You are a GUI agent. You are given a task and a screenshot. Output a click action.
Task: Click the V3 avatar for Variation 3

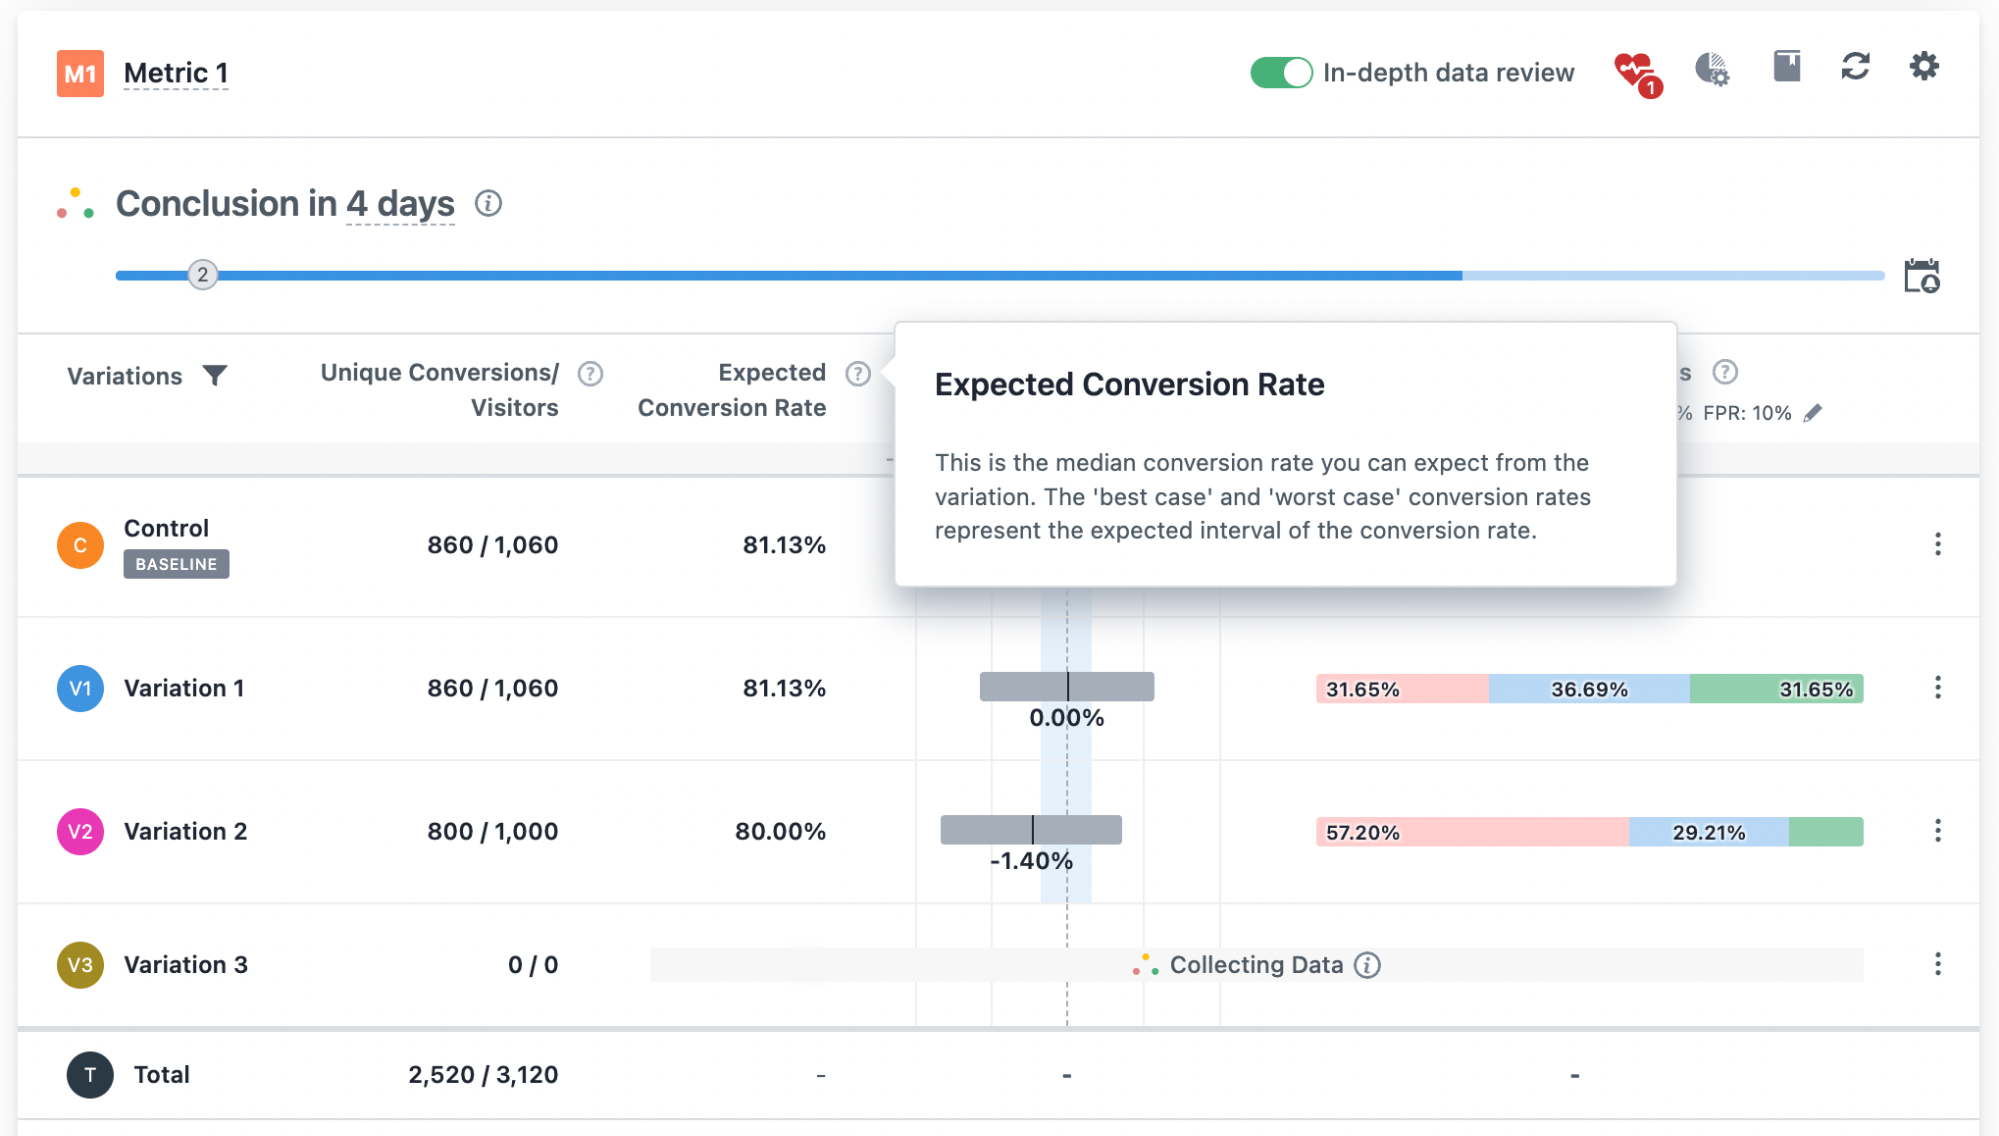[80, 965]
